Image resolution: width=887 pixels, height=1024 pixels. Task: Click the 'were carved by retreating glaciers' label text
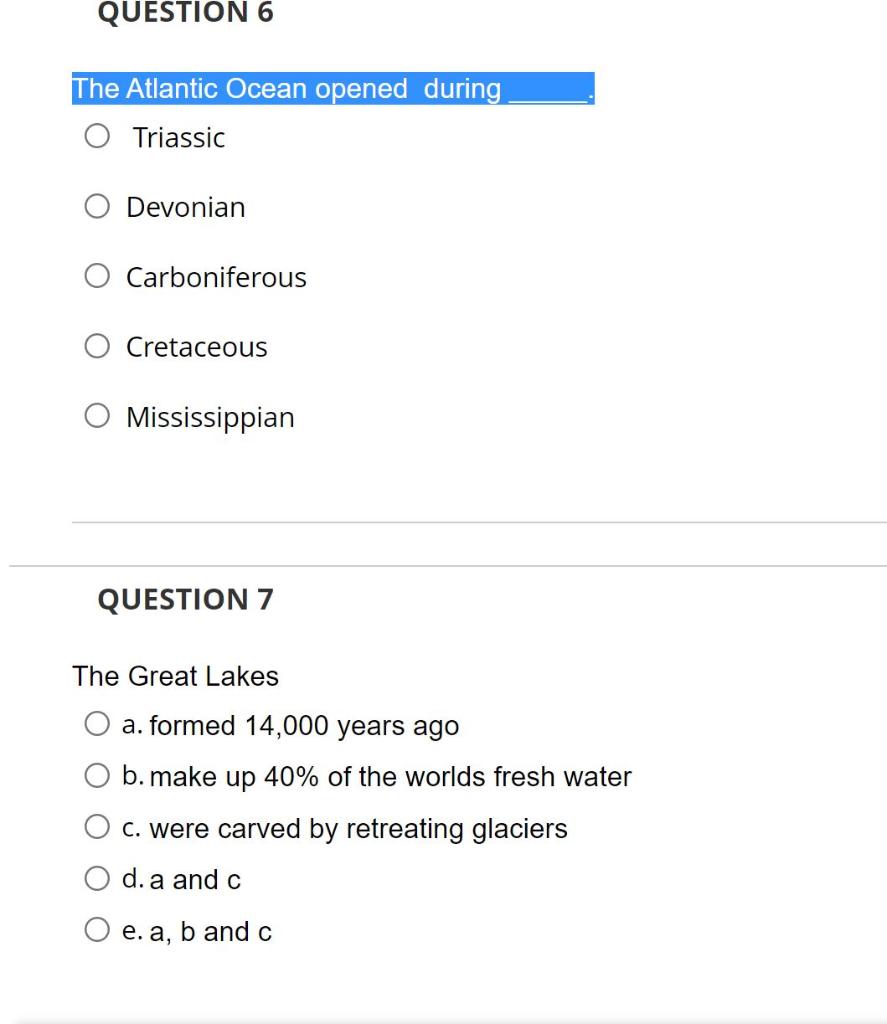(358, 829)
